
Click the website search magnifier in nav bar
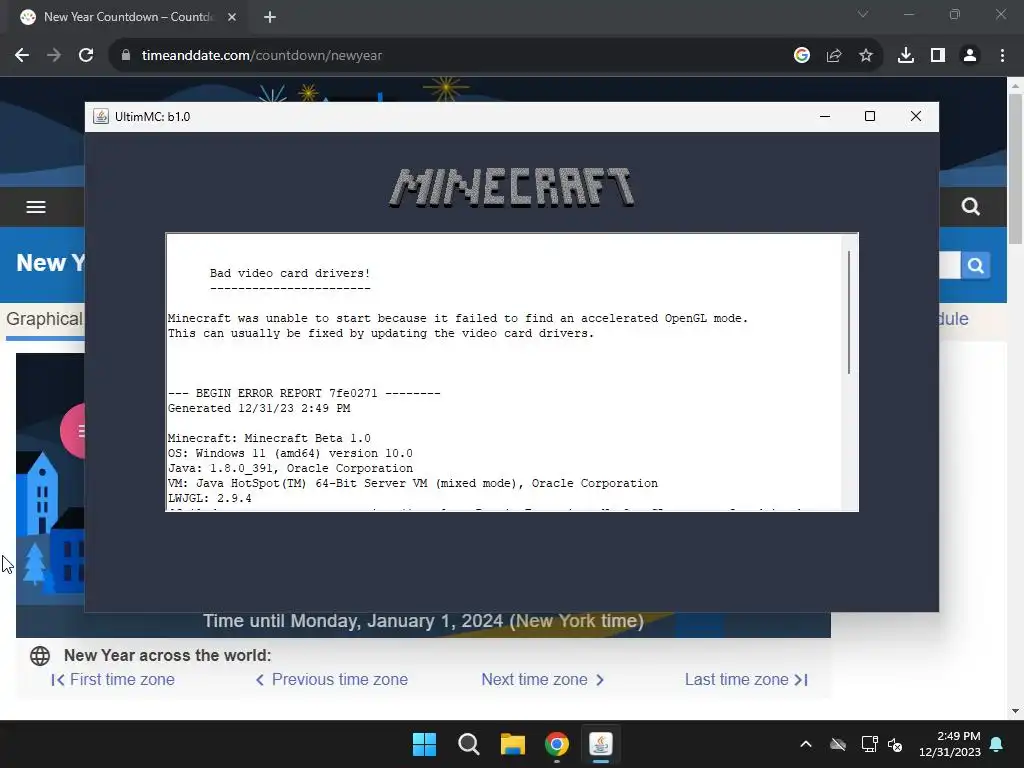pos(970,207)
